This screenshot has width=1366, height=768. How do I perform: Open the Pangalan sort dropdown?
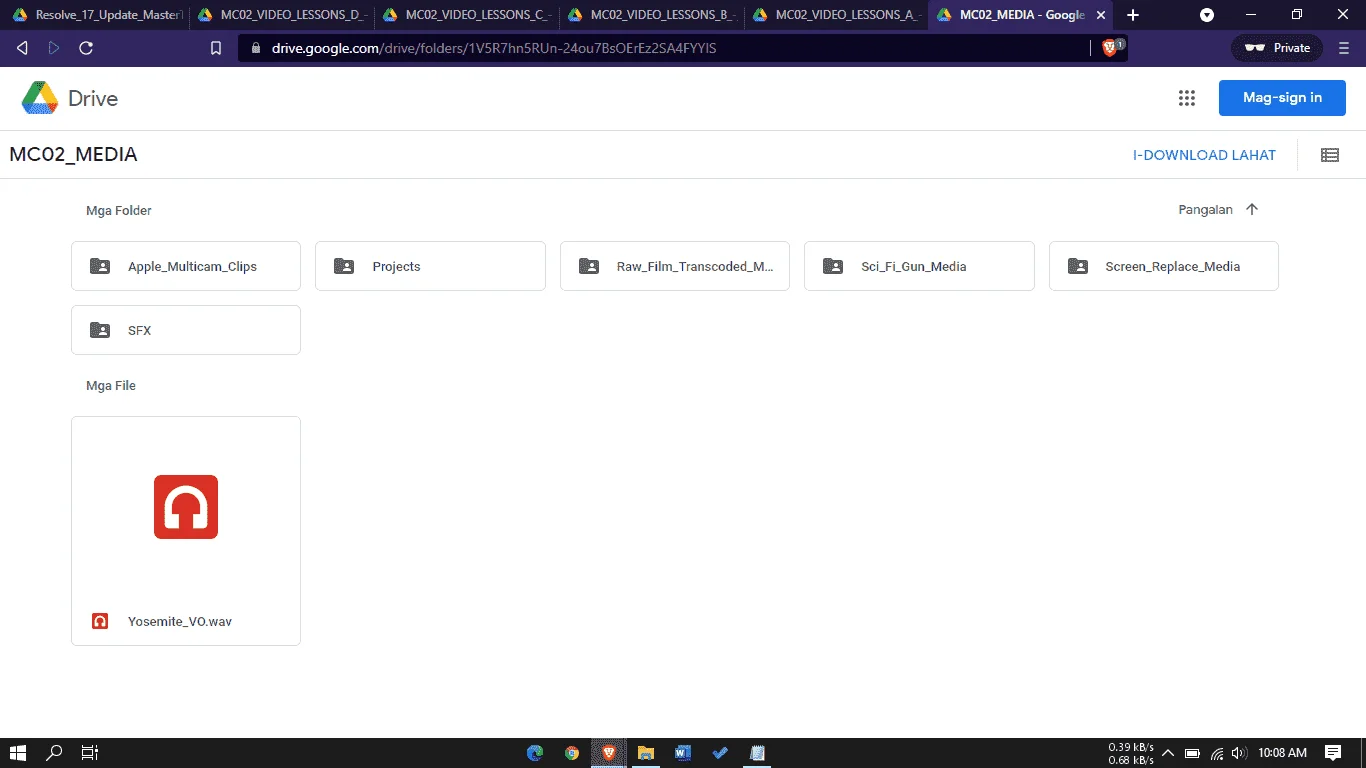pos(1205,210)
